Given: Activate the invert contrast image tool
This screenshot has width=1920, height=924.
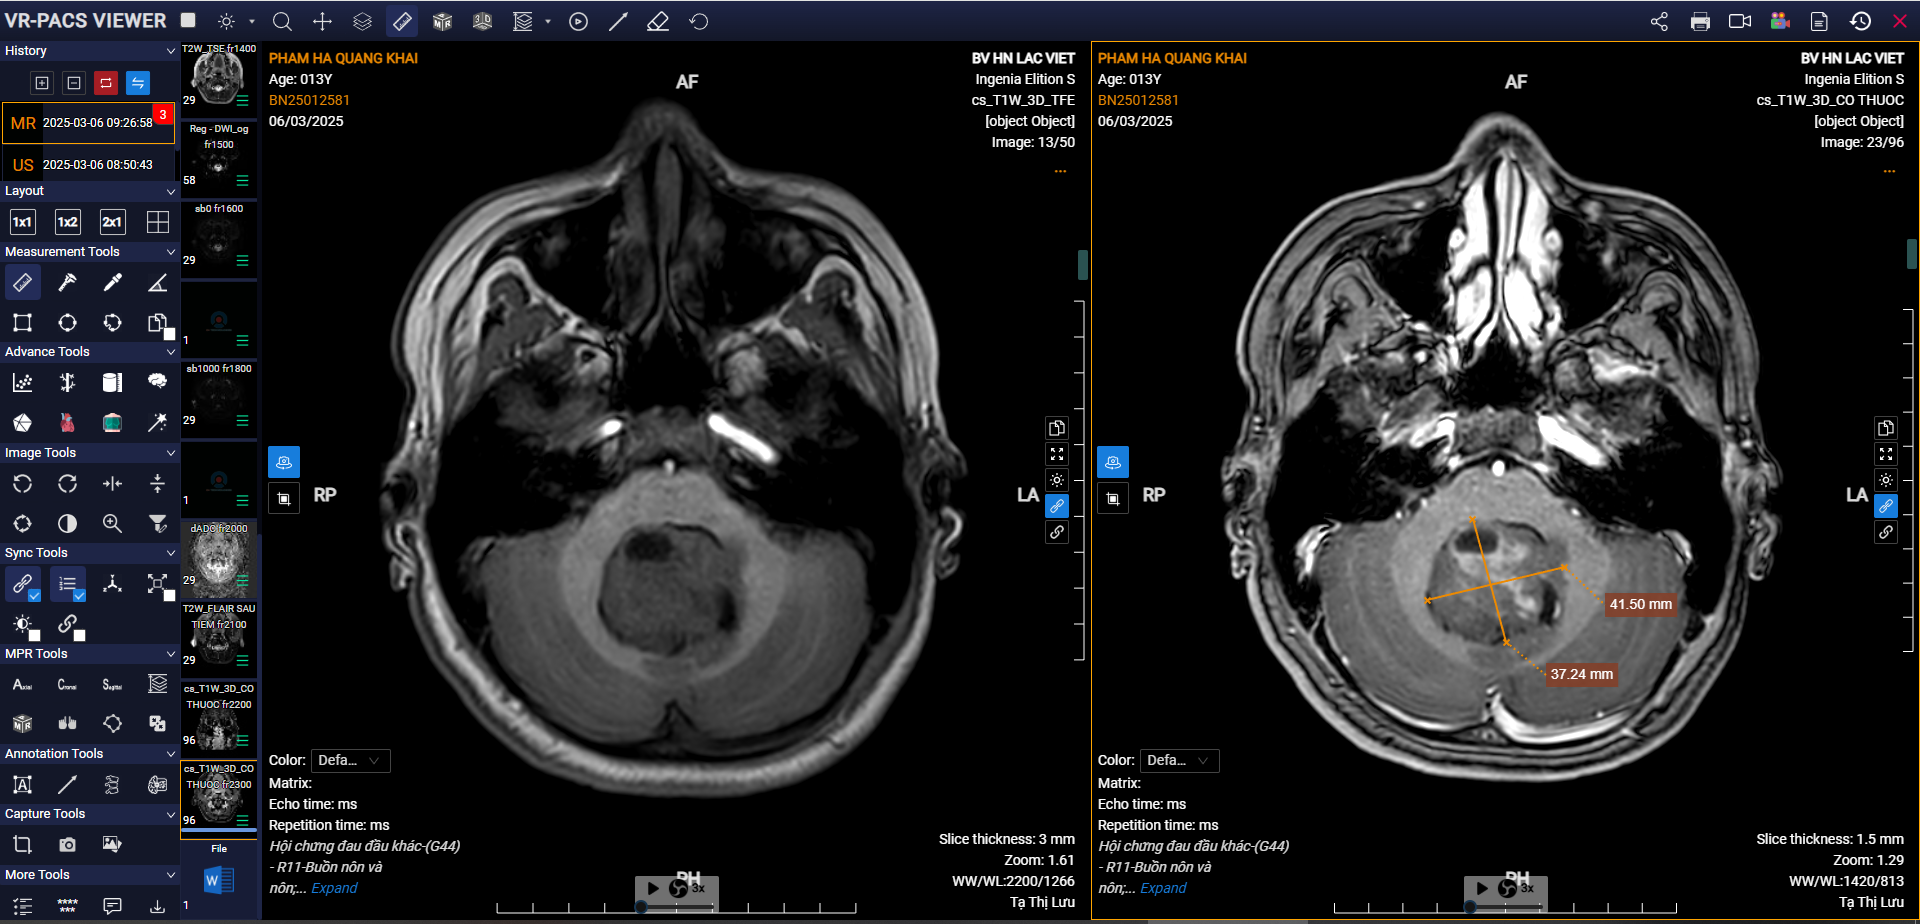Looking at the screenshot, I should pyautogui.click(x=67, y=523).
